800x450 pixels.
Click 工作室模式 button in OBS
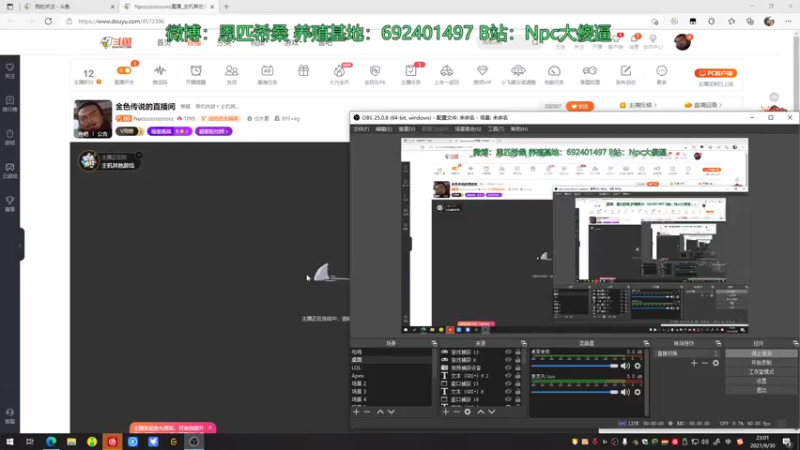761,371
